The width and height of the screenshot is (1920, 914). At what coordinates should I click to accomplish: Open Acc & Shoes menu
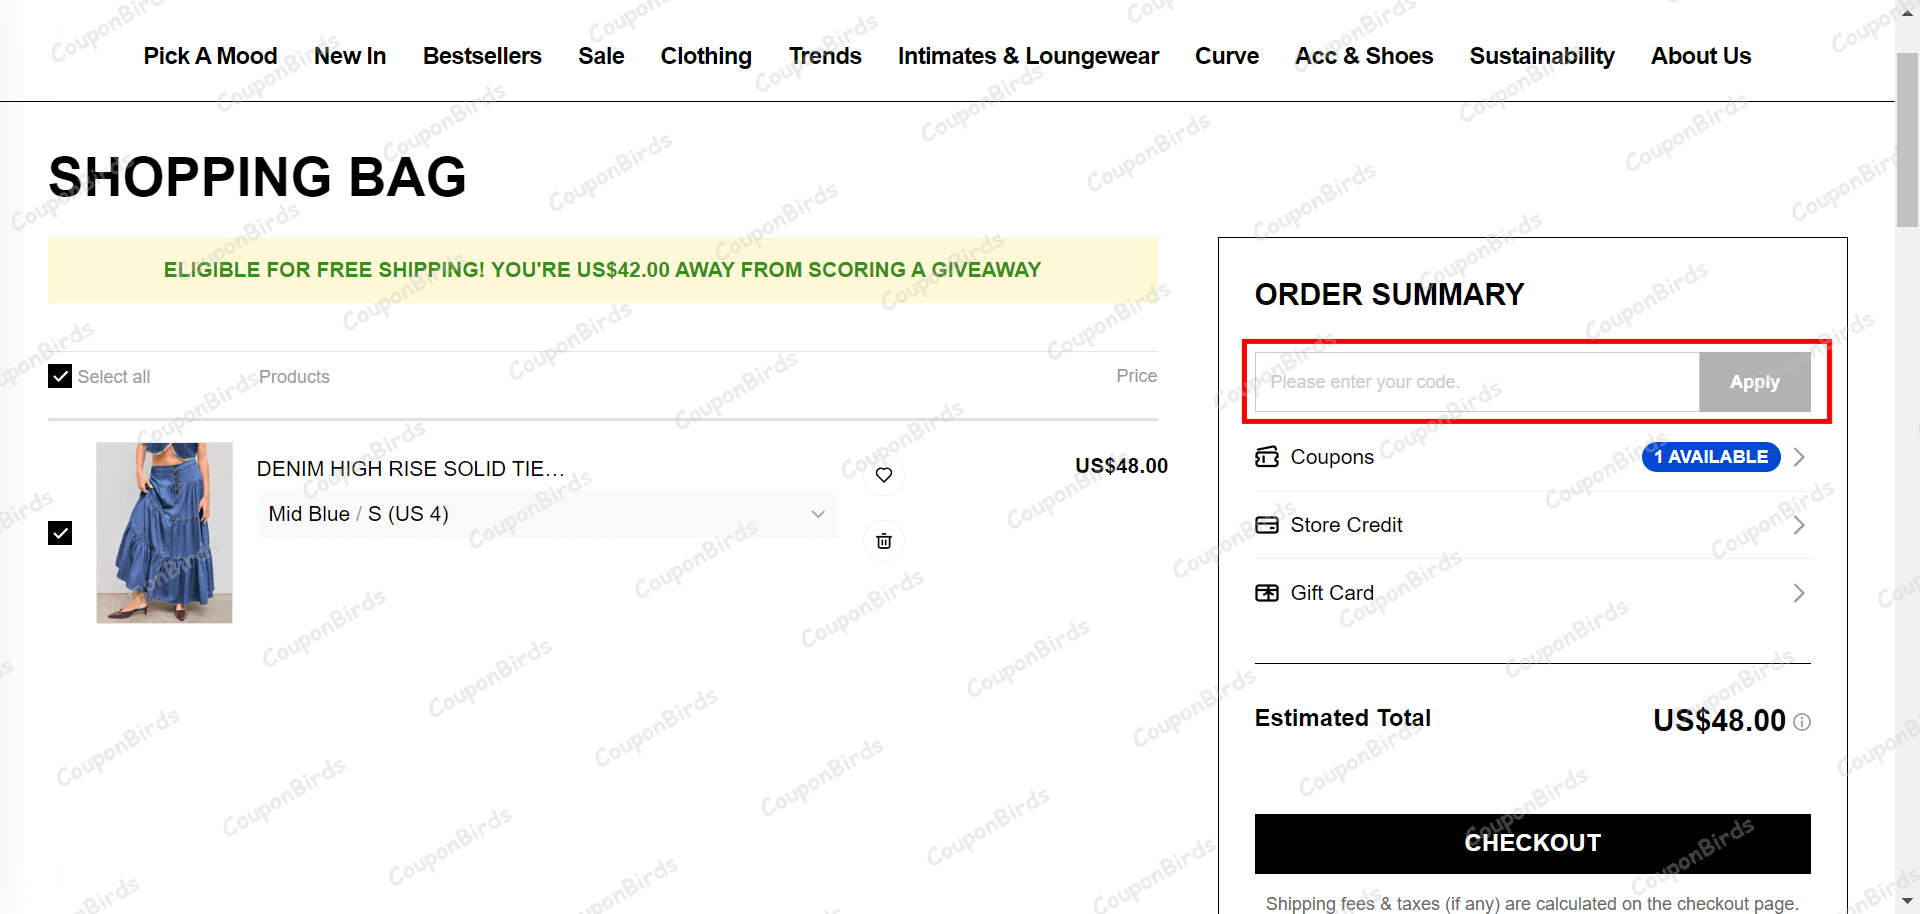click(1364, 56)
